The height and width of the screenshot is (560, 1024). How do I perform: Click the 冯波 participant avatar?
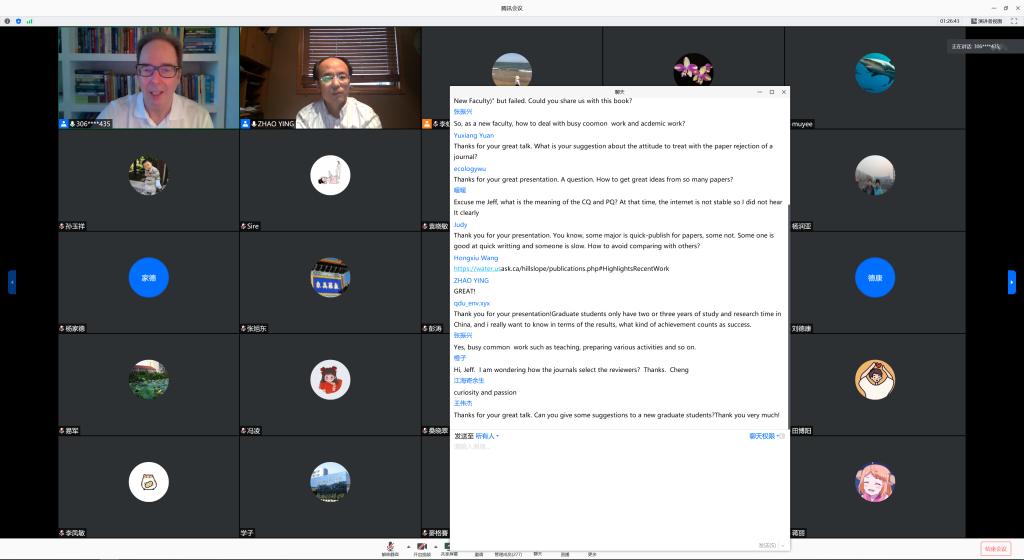[x=330, y=380]
